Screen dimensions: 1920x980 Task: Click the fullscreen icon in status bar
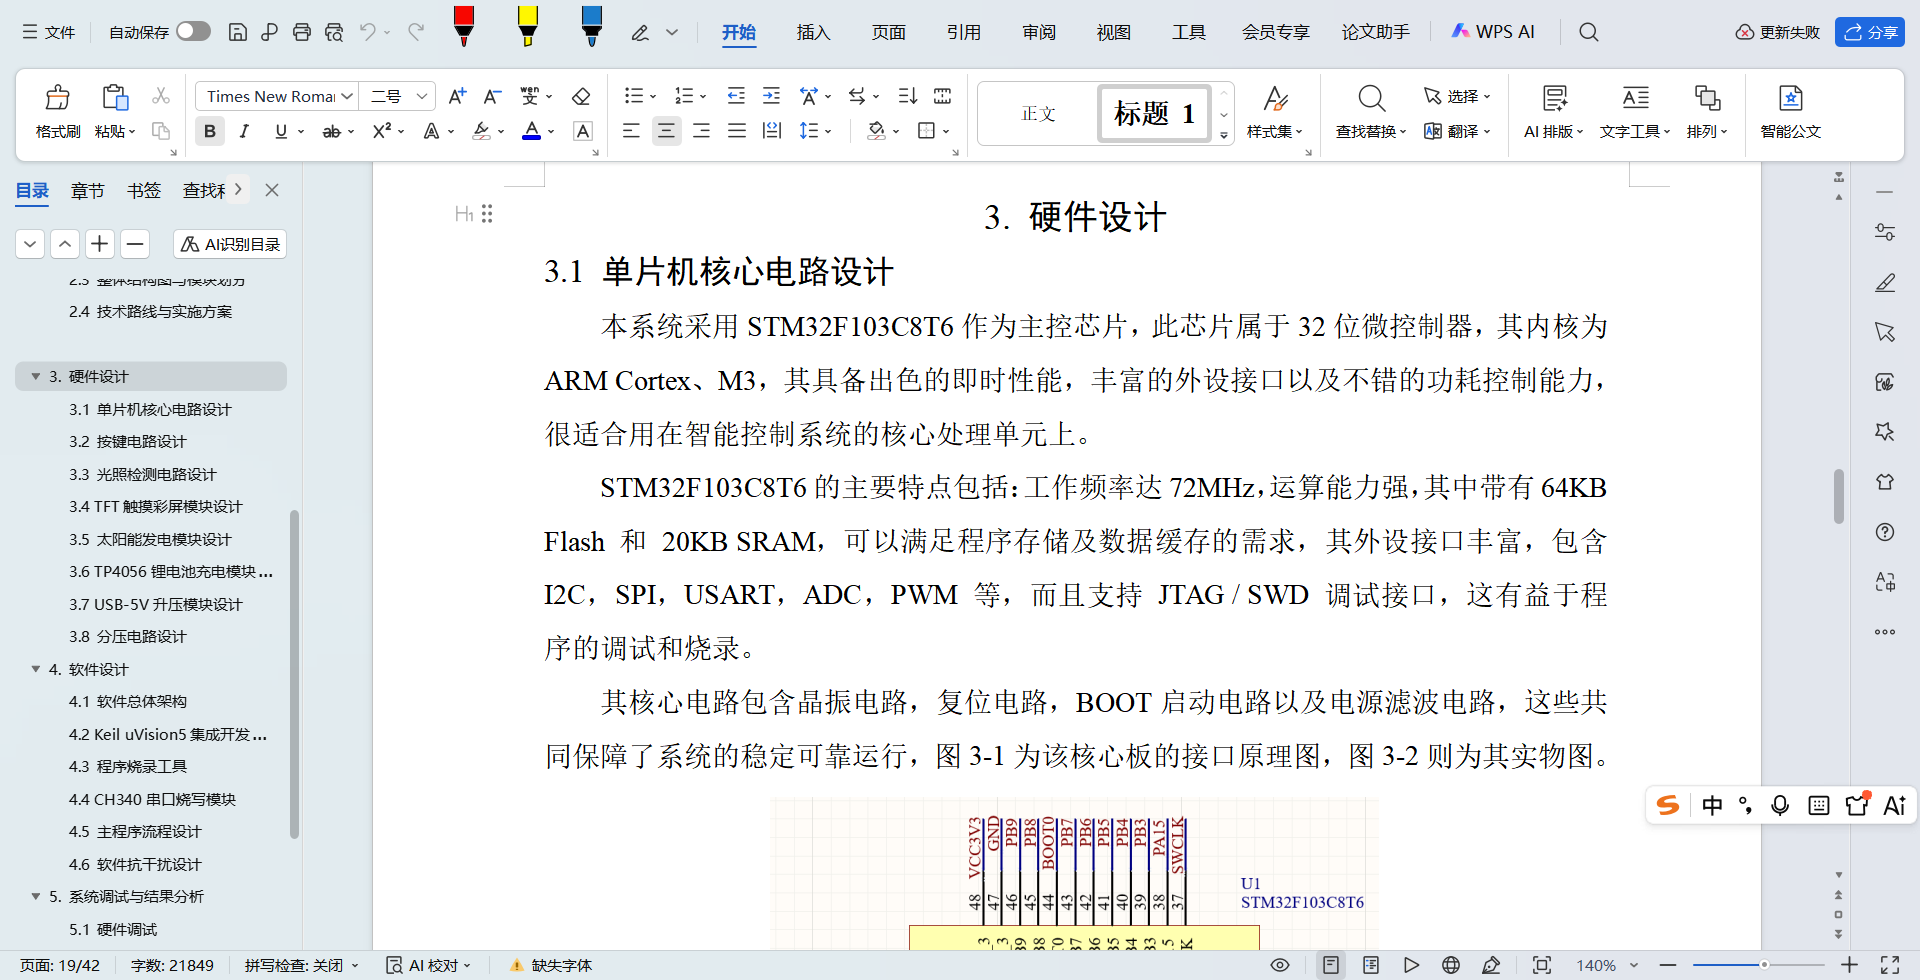point(1889,965)
